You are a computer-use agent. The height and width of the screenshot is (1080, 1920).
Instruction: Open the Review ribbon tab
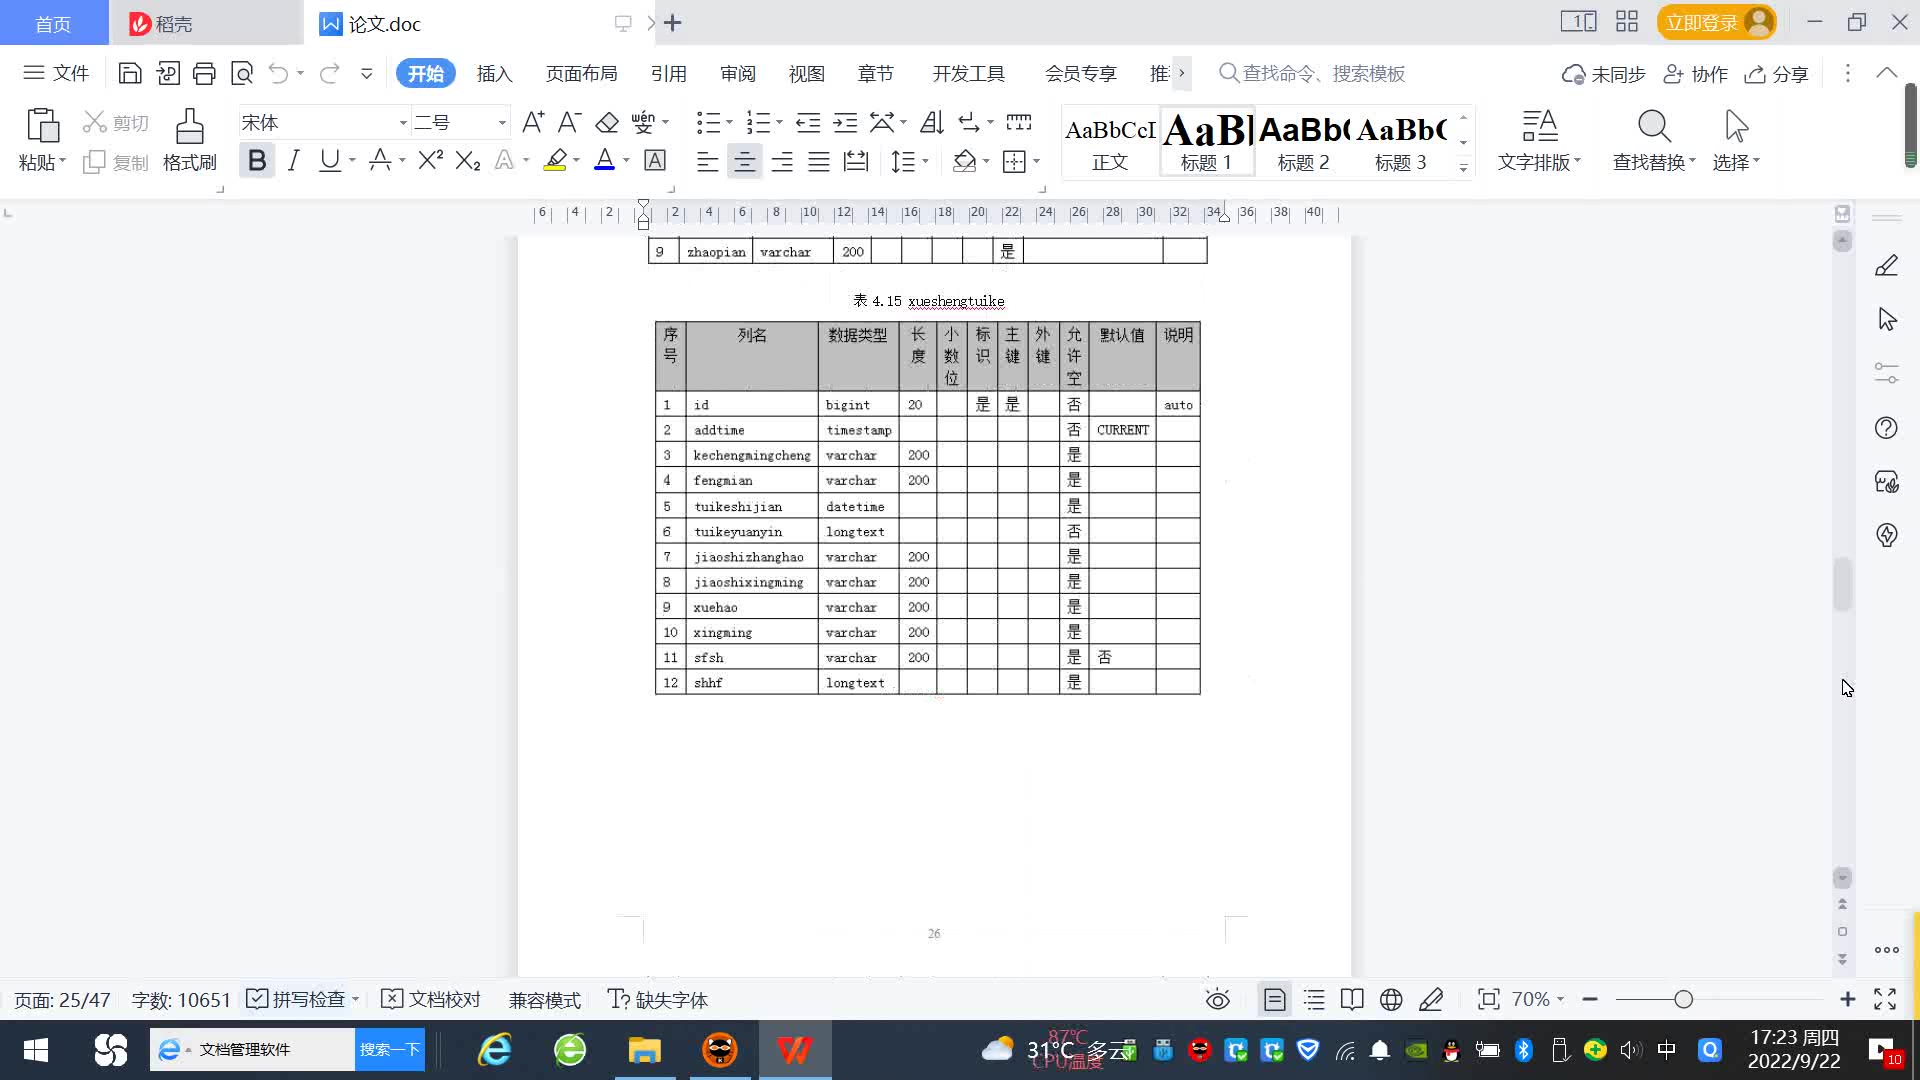pyautogui.click(x=738, y=73)
